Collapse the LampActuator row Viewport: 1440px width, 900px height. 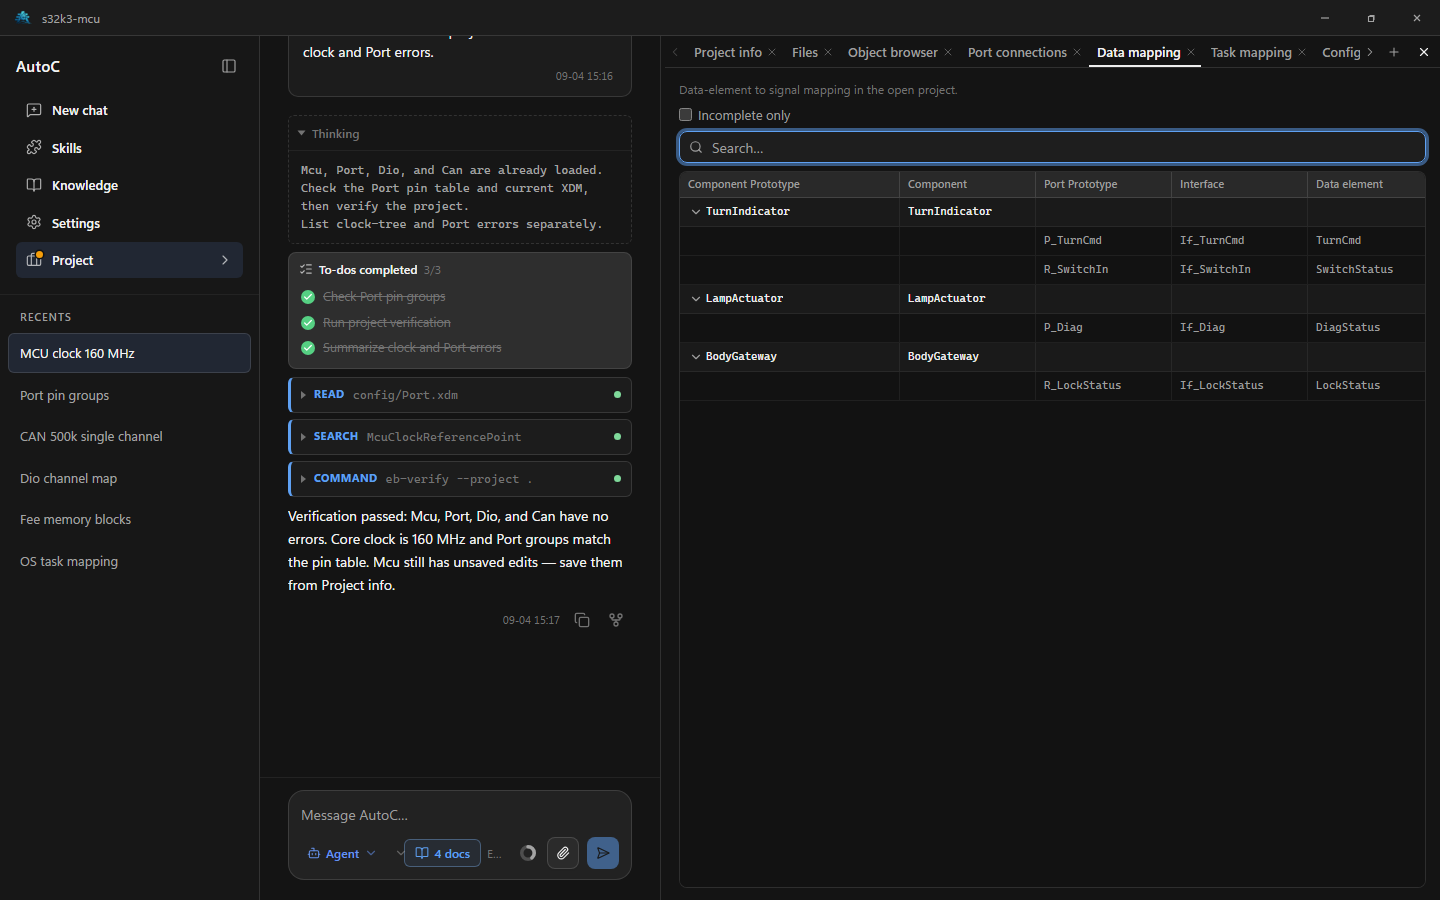click(x=696, y=299)
